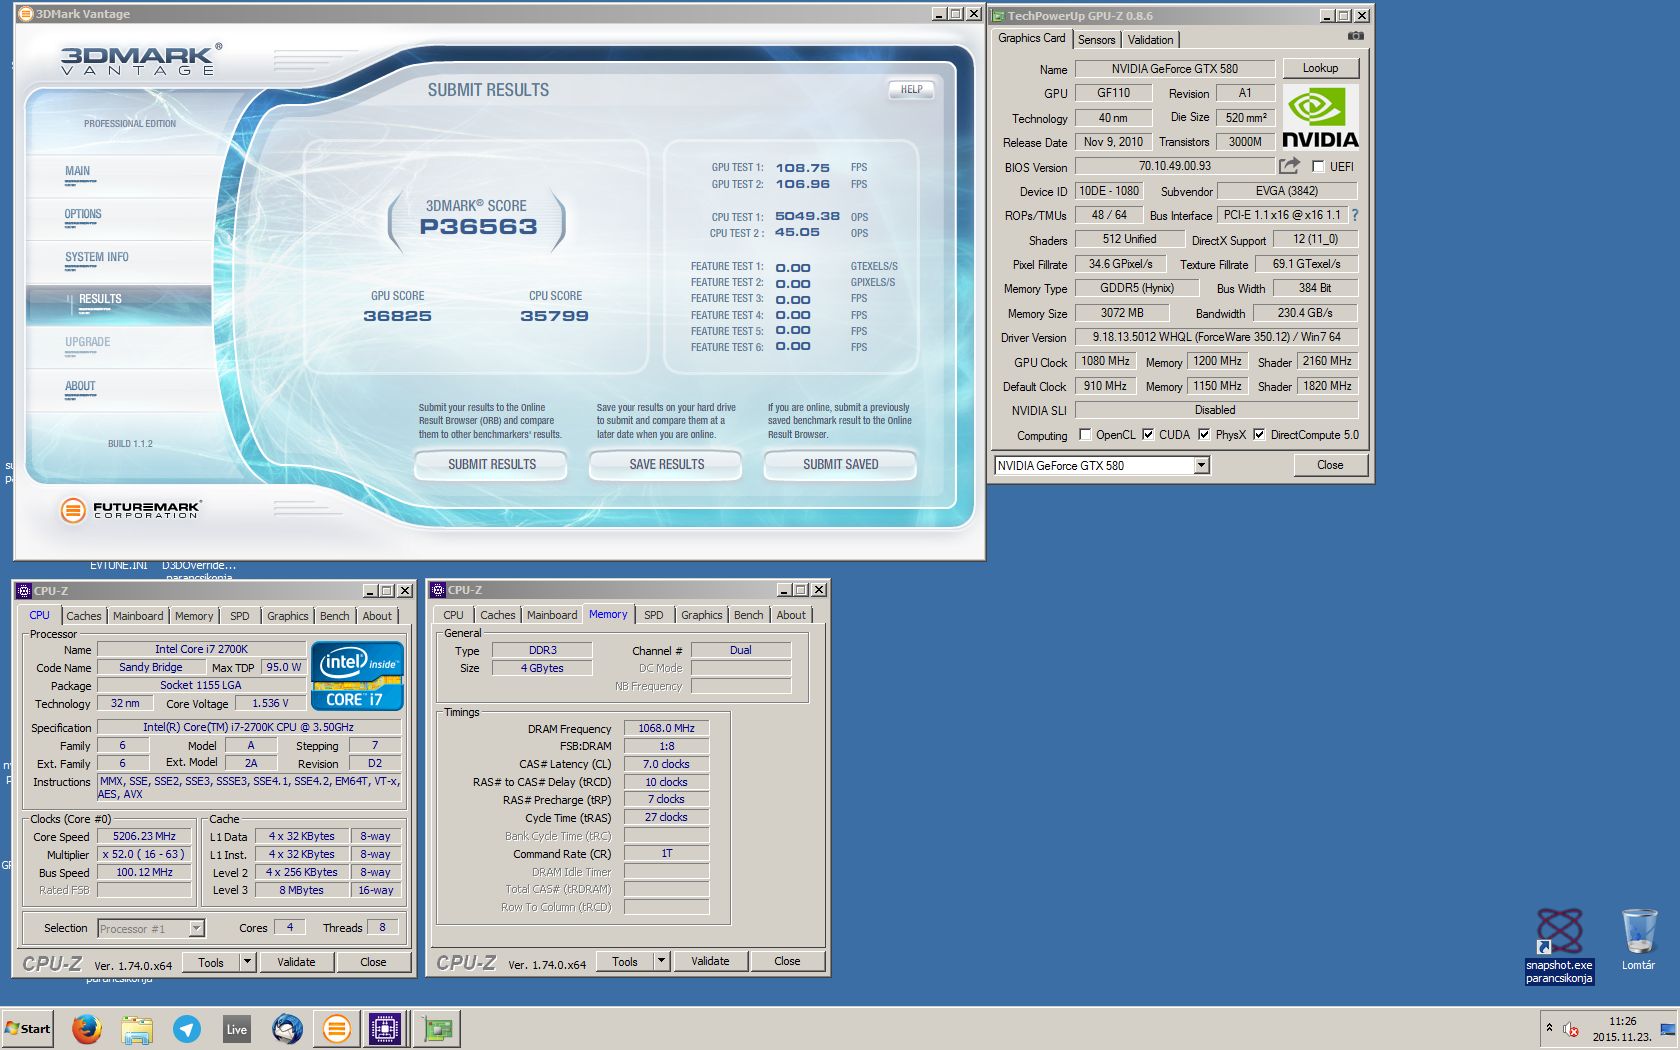1680x1050 pixels.
Task: Open the GPU selector dropdown in GPU-Z
Action: click(1201, 465)
